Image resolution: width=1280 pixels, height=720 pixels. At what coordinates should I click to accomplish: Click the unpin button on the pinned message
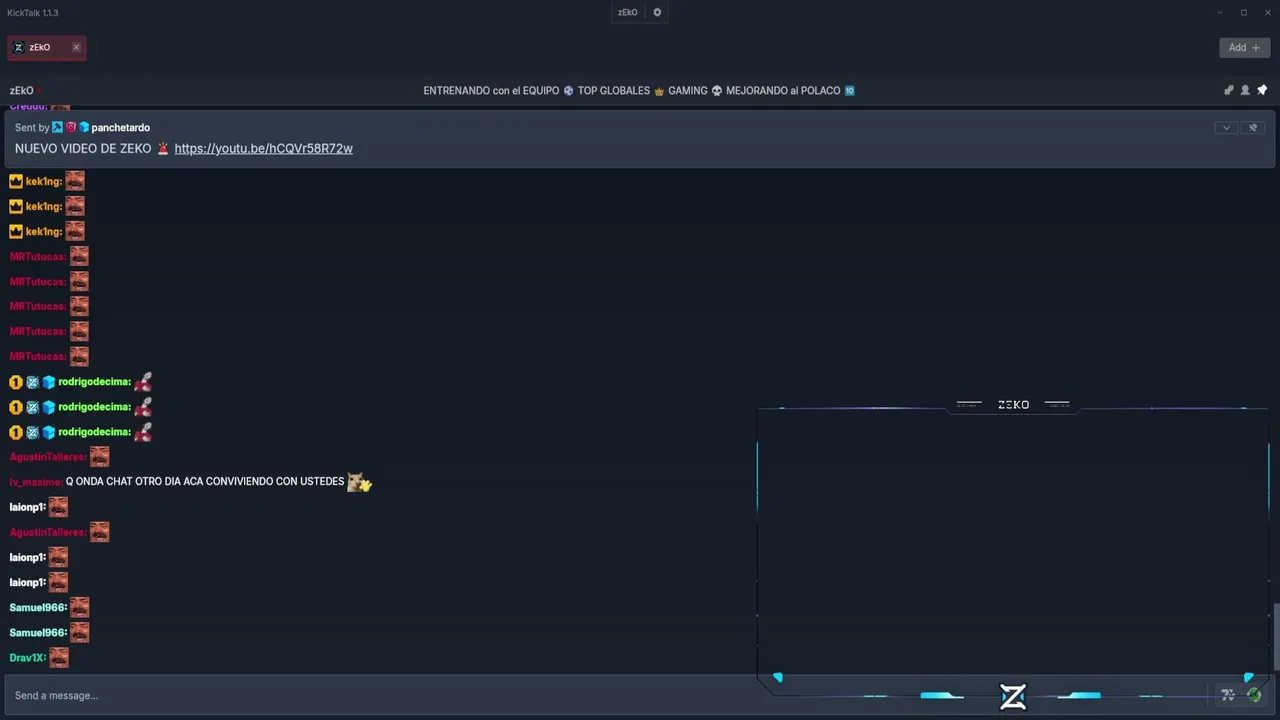[x=1254, y=128]
